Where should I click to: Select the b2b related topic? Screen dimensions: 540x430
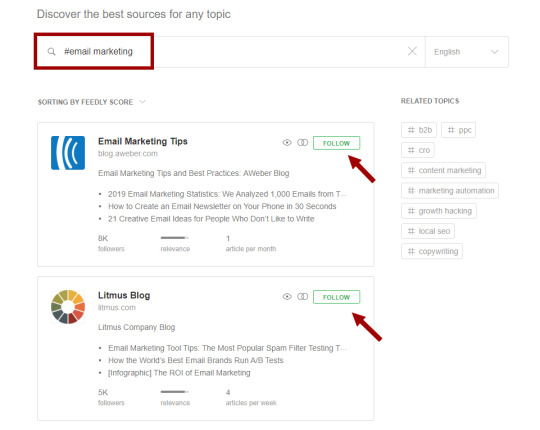tap(419, 130)
